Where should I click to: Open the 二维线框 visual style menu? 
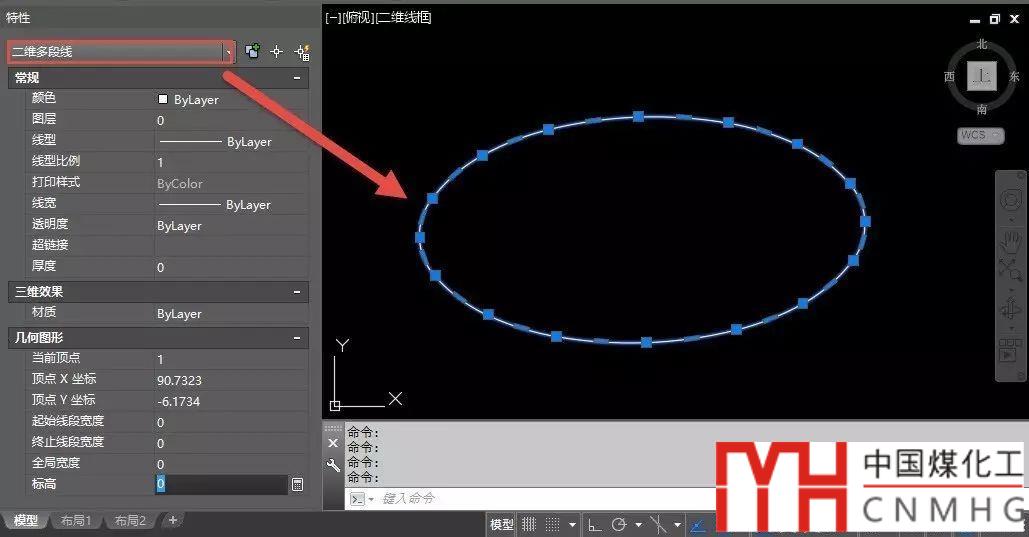coord(403,18)
